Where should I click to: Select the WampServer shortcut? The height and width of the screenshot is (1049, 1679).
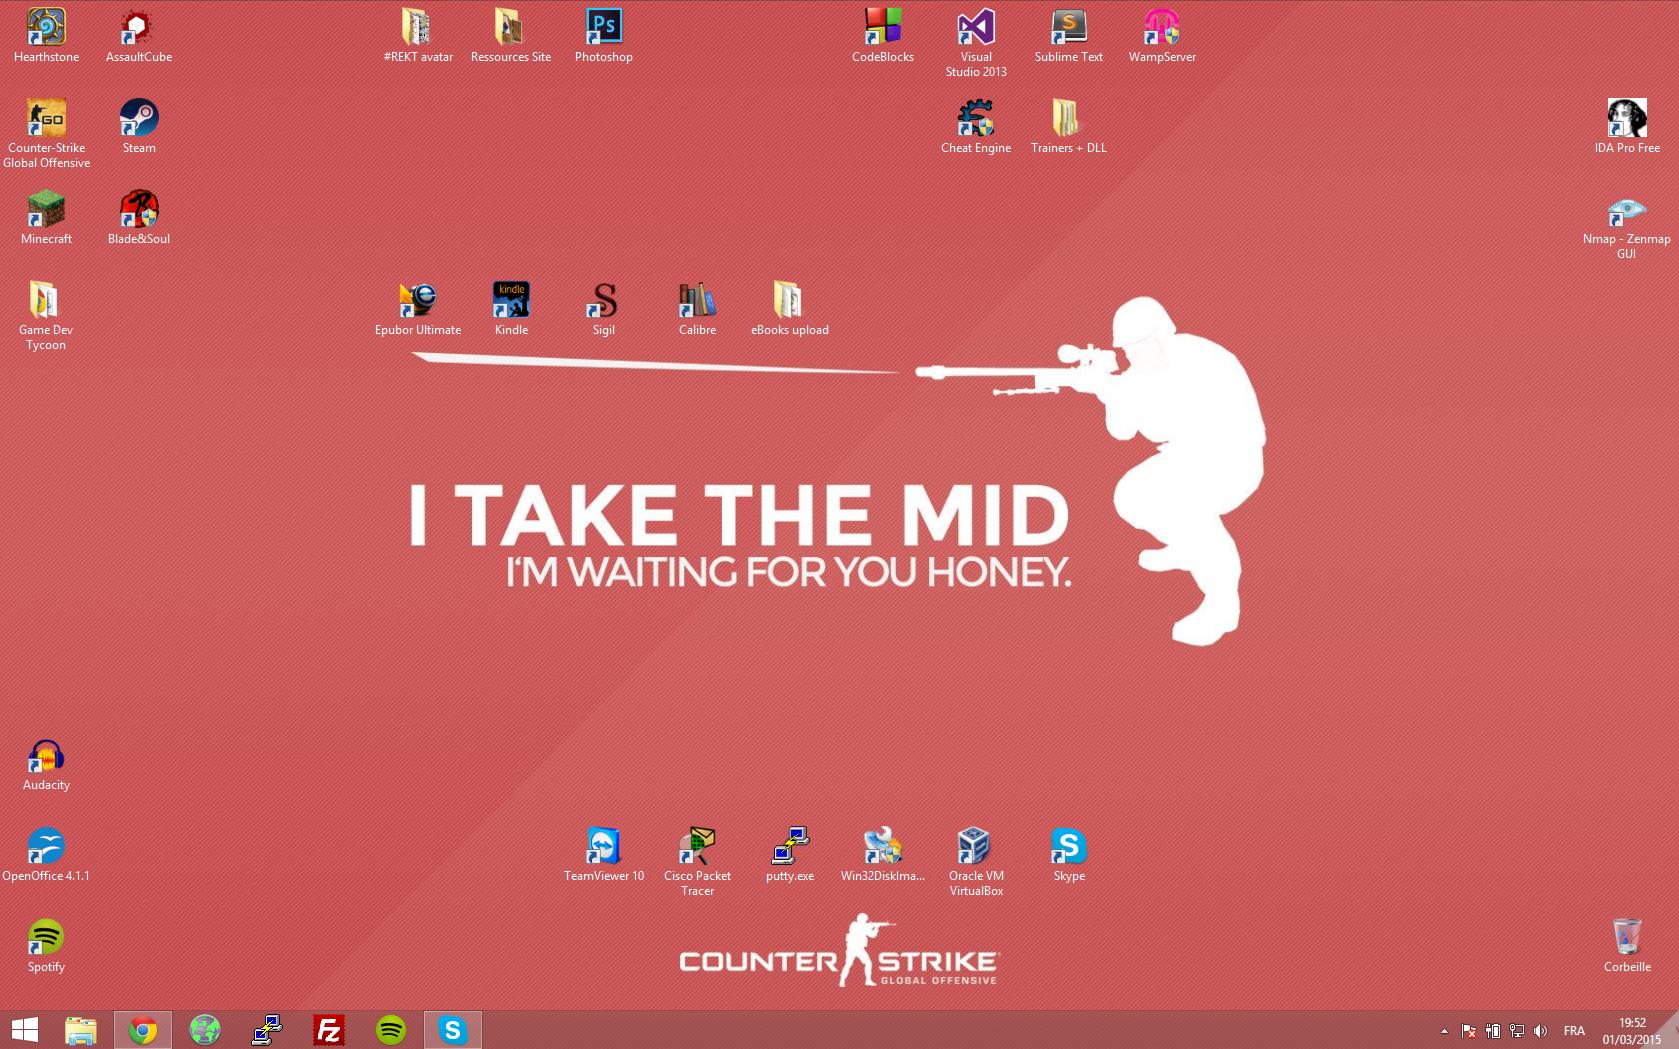coord(1162,36)
